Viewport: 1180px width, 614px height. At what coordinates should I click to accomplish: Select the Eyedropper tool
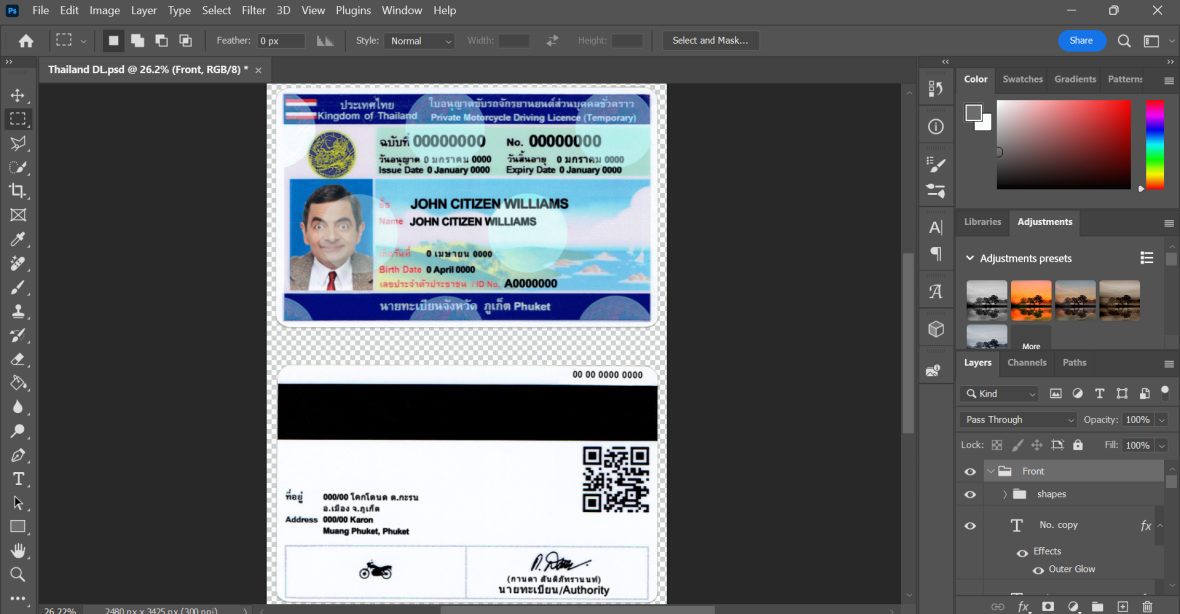(x=18, y=239)
